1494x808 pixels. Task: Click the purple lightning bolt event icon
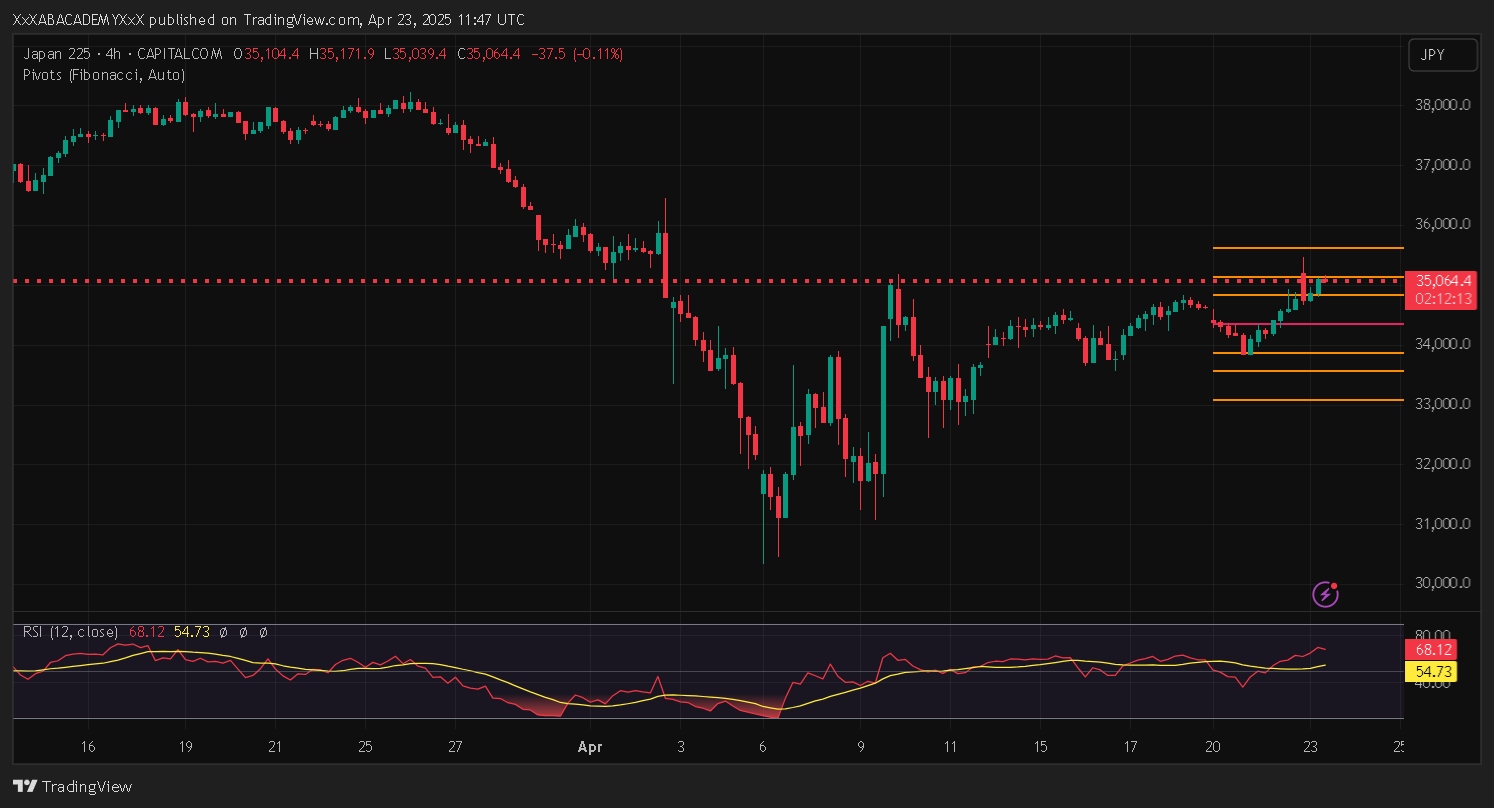1325,595
